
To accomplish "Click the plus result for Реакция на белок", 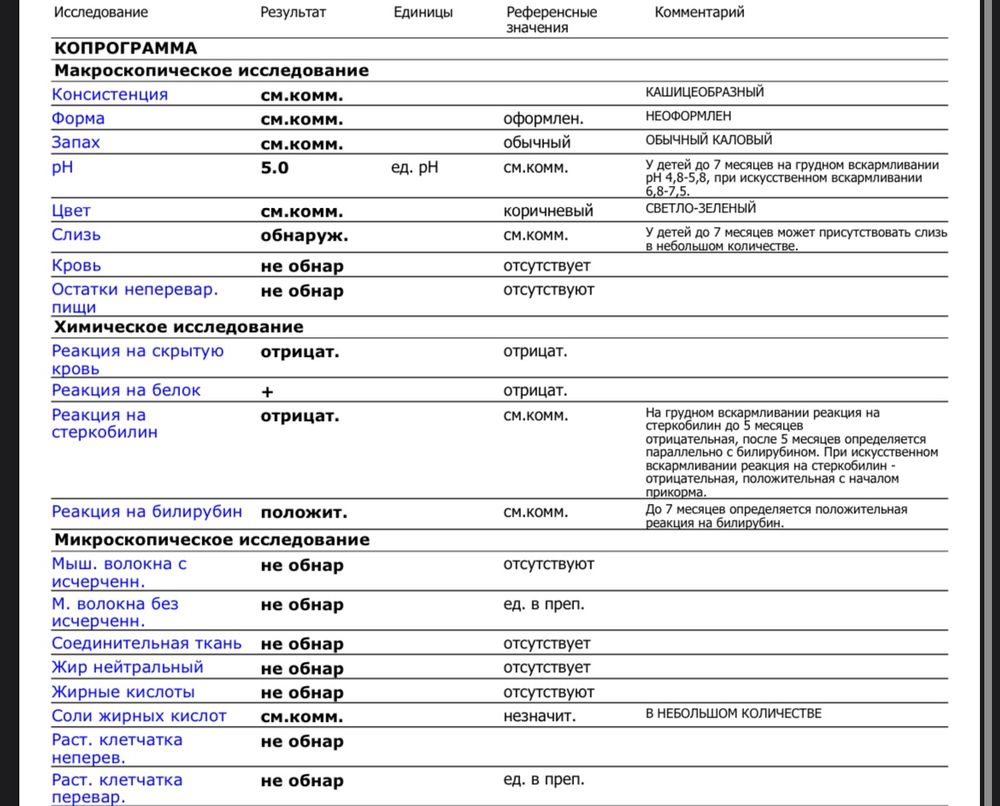I will 267,392.
